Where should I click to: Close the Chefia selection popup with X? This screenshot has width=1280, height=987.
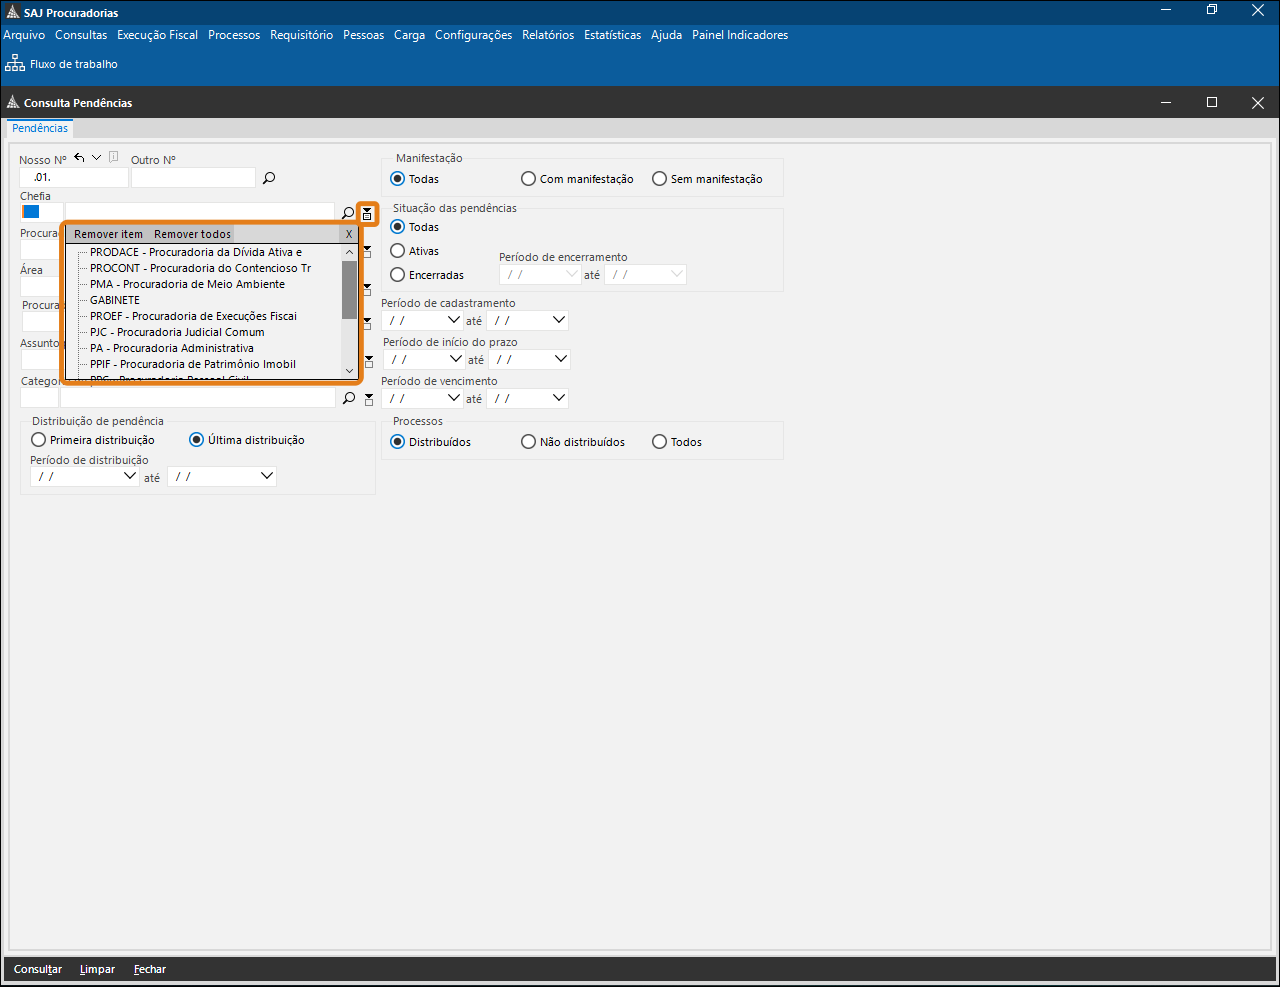(x=348, y=234)
